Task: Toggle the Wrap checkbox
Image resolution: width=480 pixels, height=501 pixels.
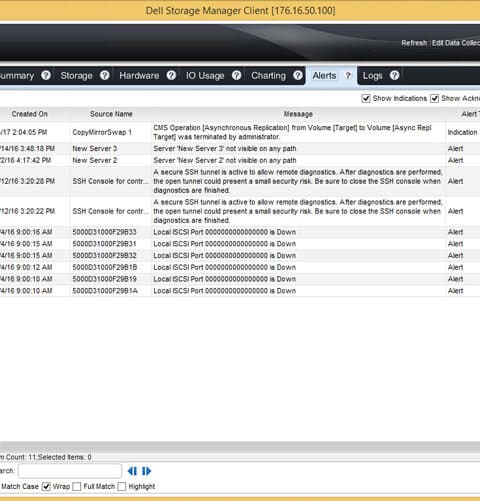Action: coord(46,486)
